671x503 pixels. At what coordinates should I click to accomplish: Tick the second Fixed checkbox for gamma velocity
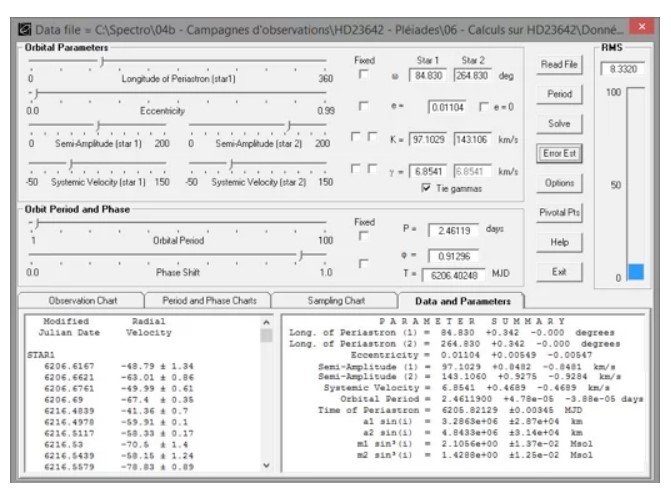click(x=372, y=169)
